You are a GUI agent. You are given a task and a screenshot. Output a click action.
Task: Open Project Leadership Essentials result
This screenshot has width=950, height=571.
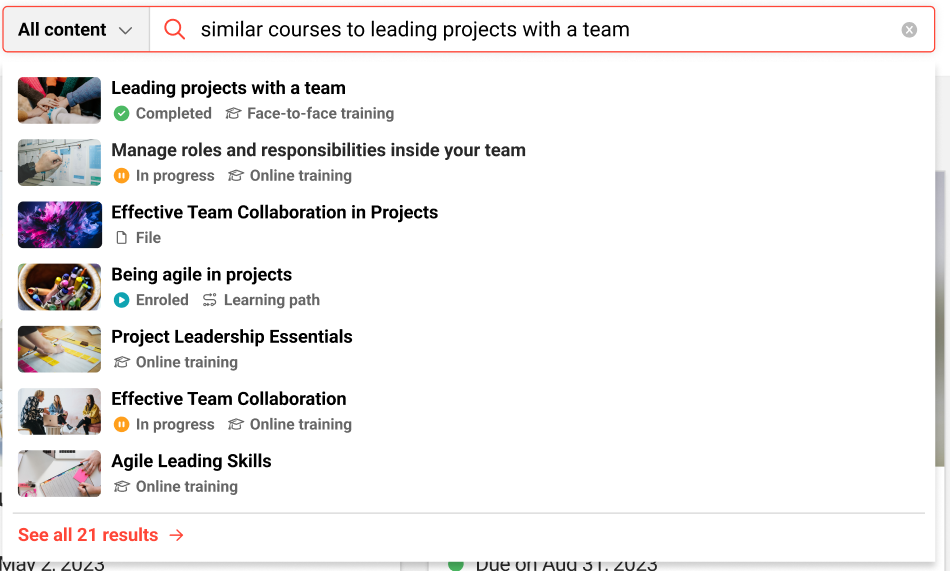(231, 337)
